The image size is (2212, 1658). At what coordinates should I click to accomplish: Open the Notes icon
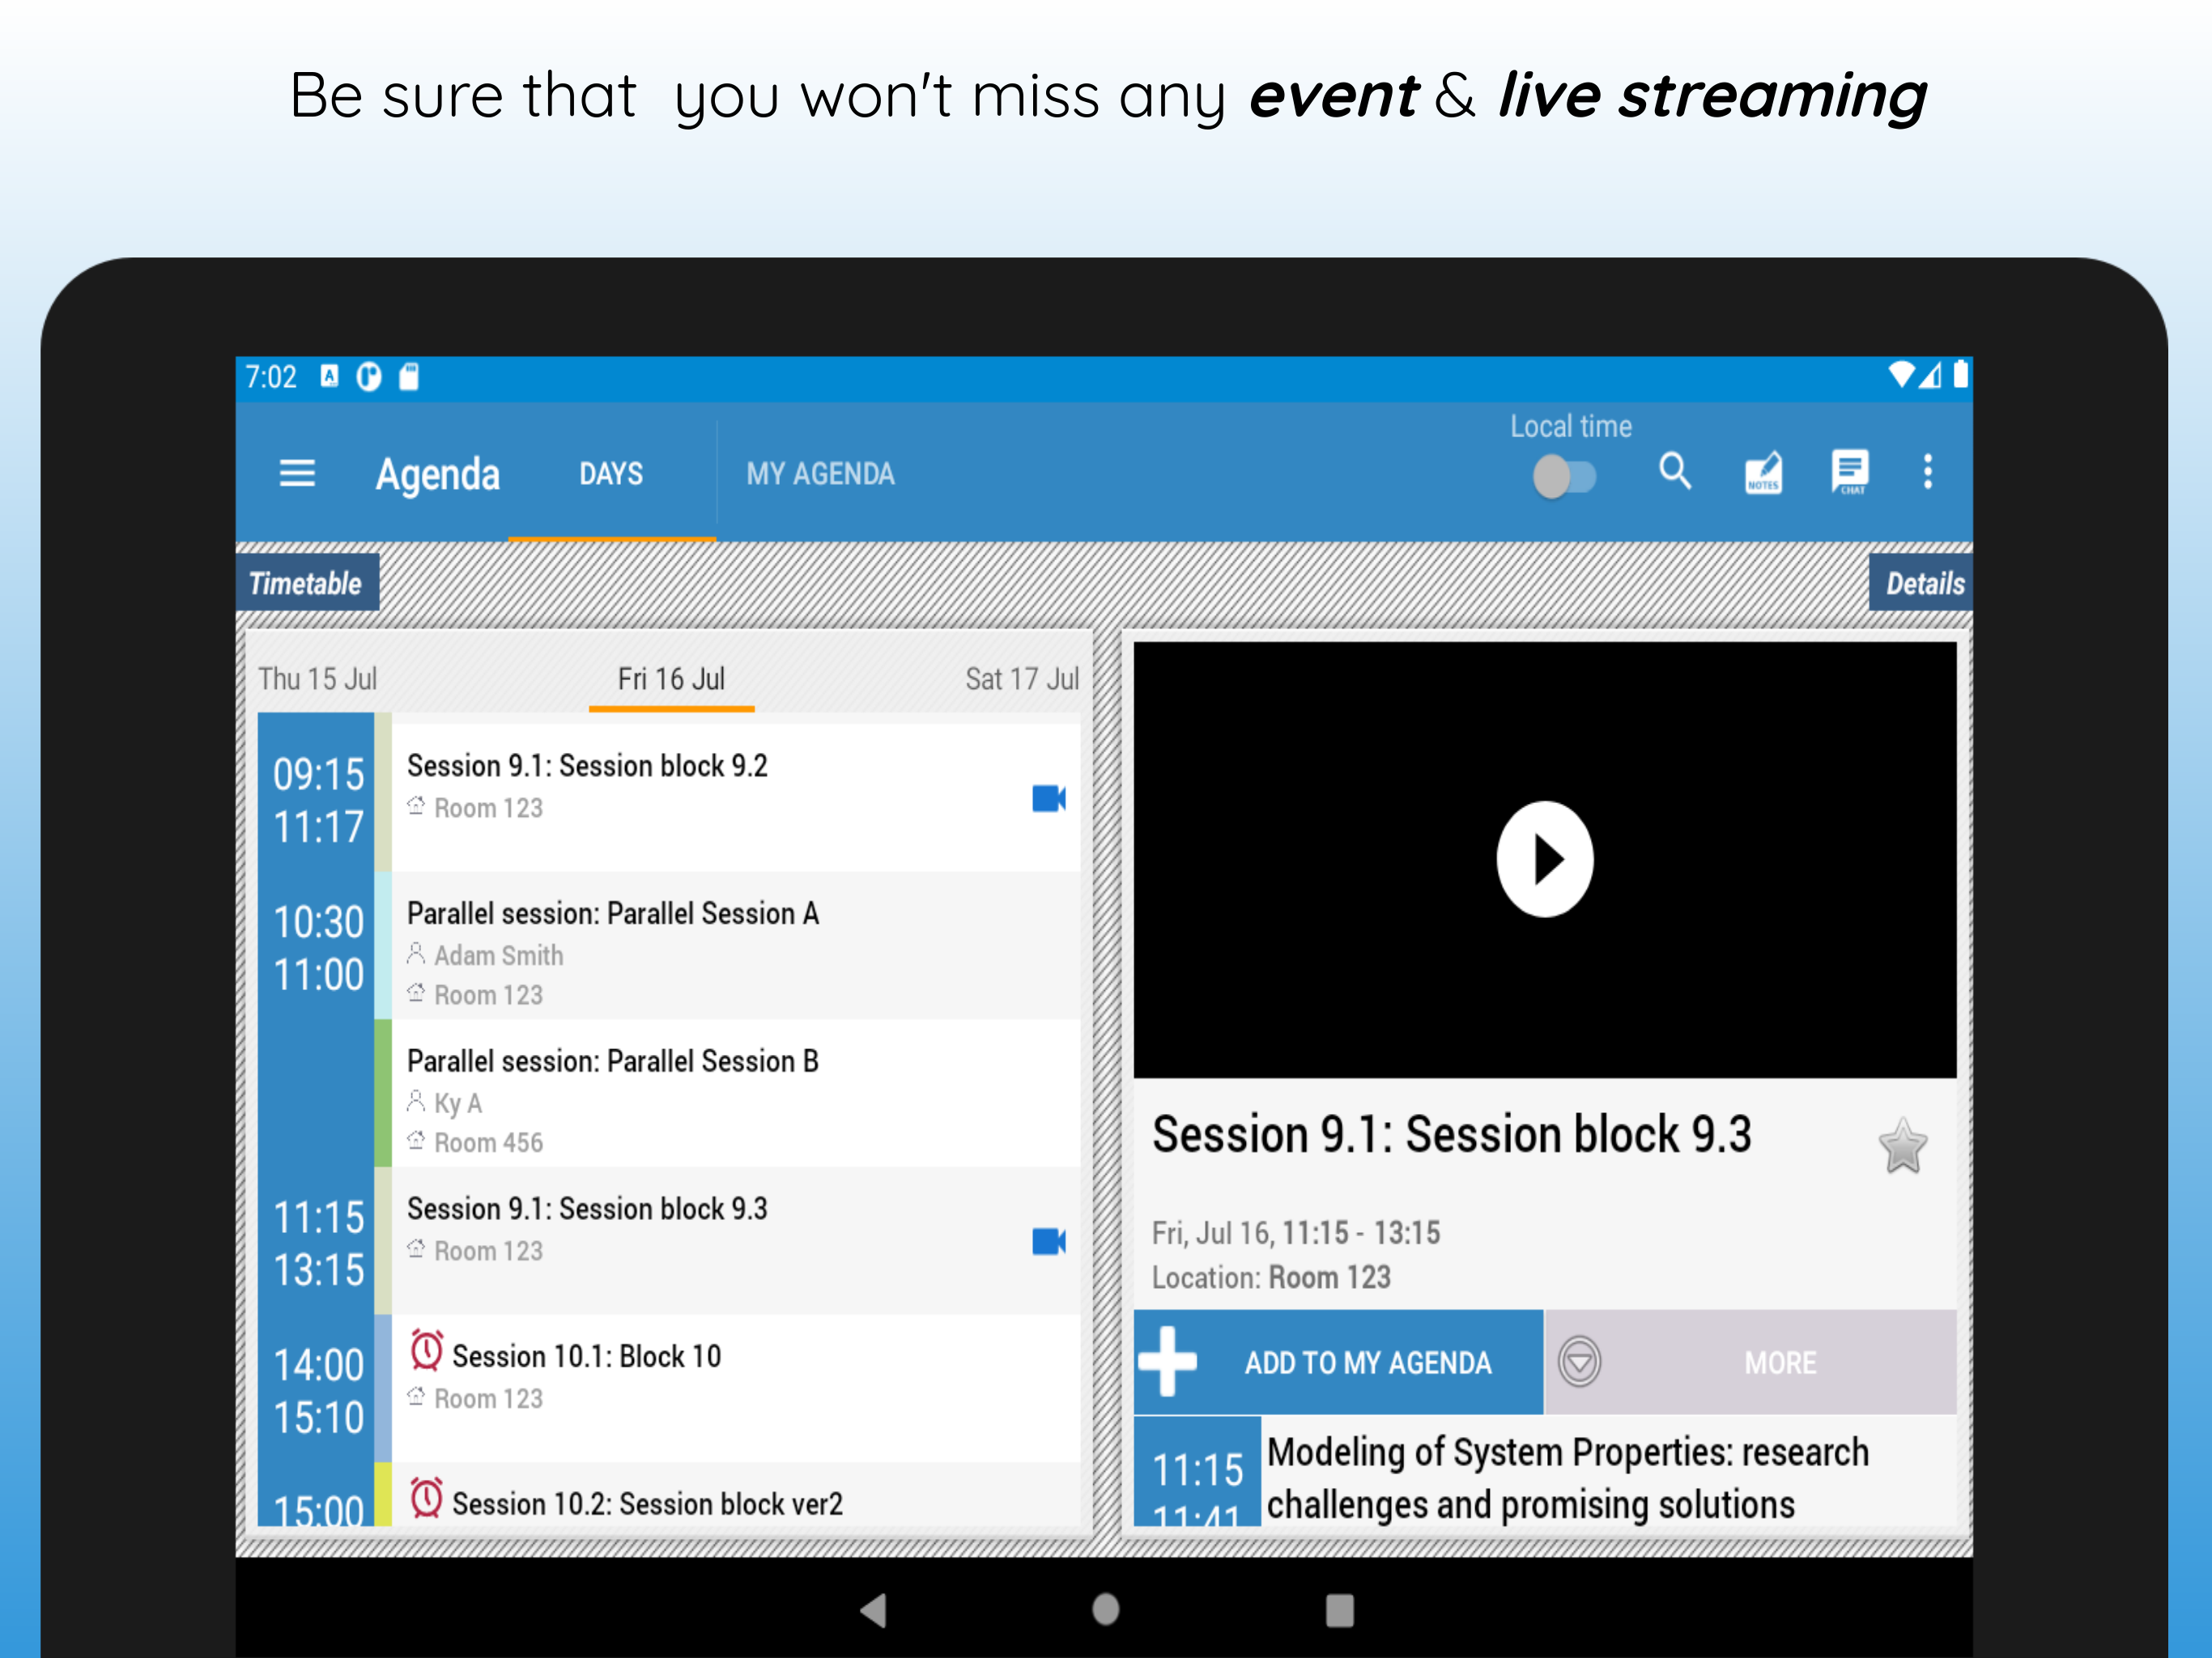pyautogui.click(x=1763, y=472)
